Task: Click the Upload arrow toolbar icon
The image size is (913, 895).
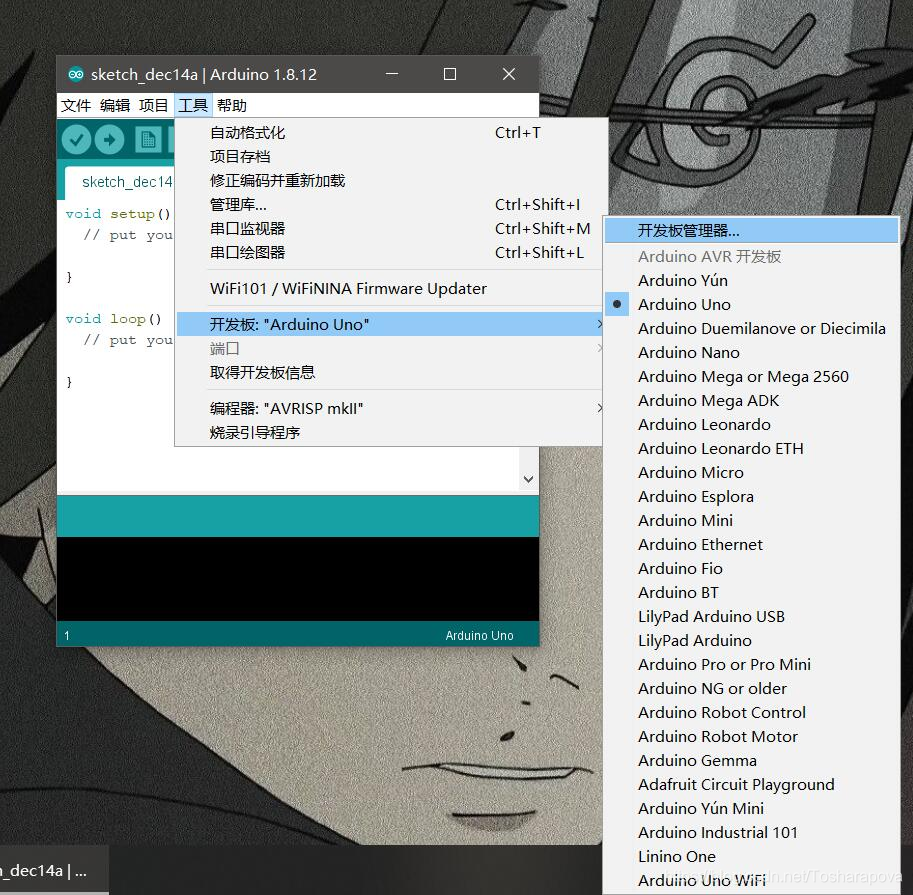Action: click(x=112, y=140)
